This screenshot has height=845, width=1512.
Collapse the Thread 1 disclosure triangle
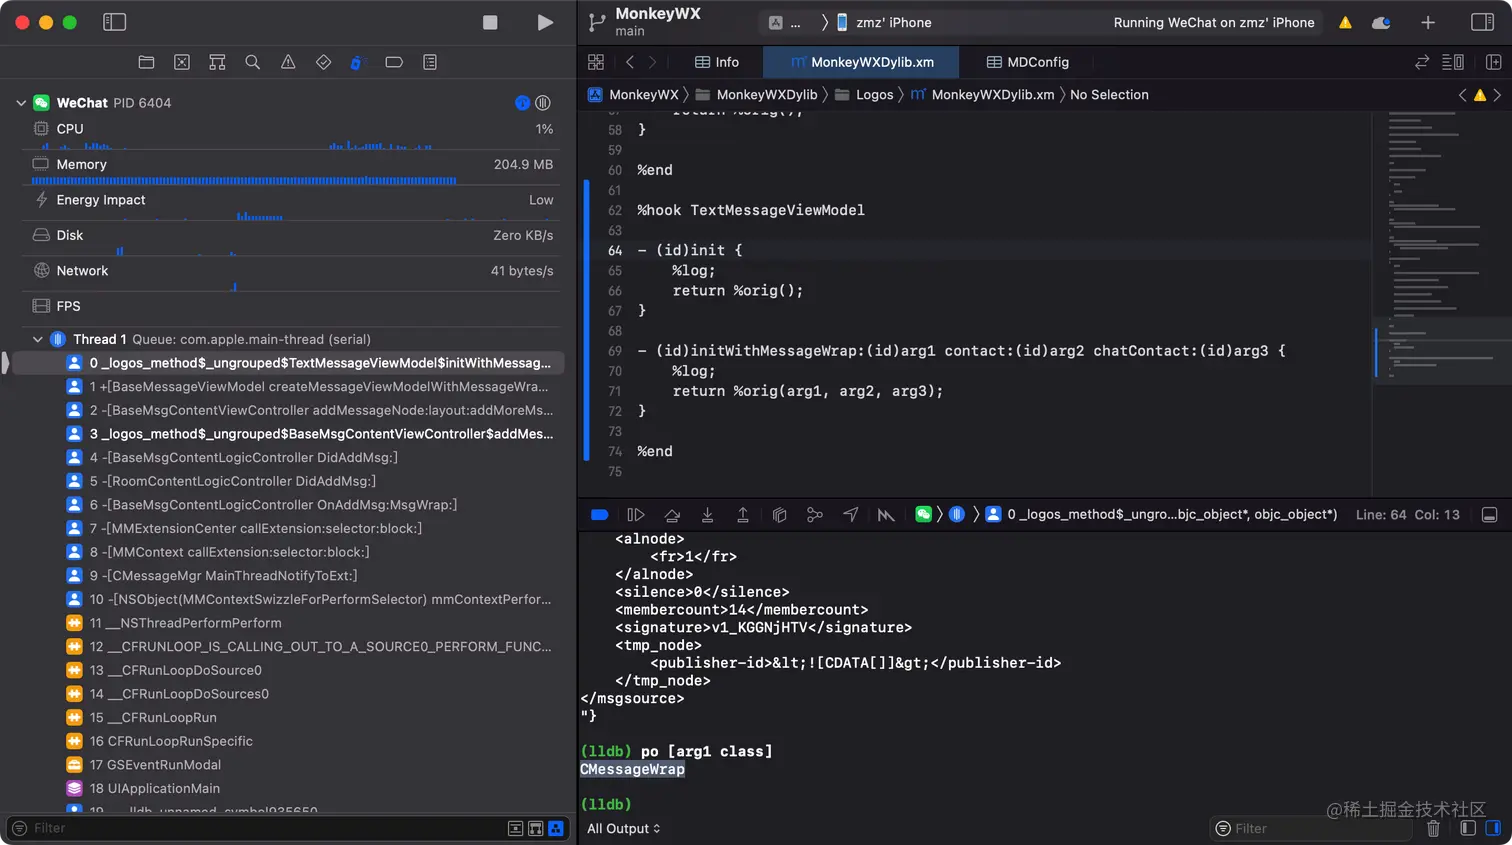click(38, 339)
